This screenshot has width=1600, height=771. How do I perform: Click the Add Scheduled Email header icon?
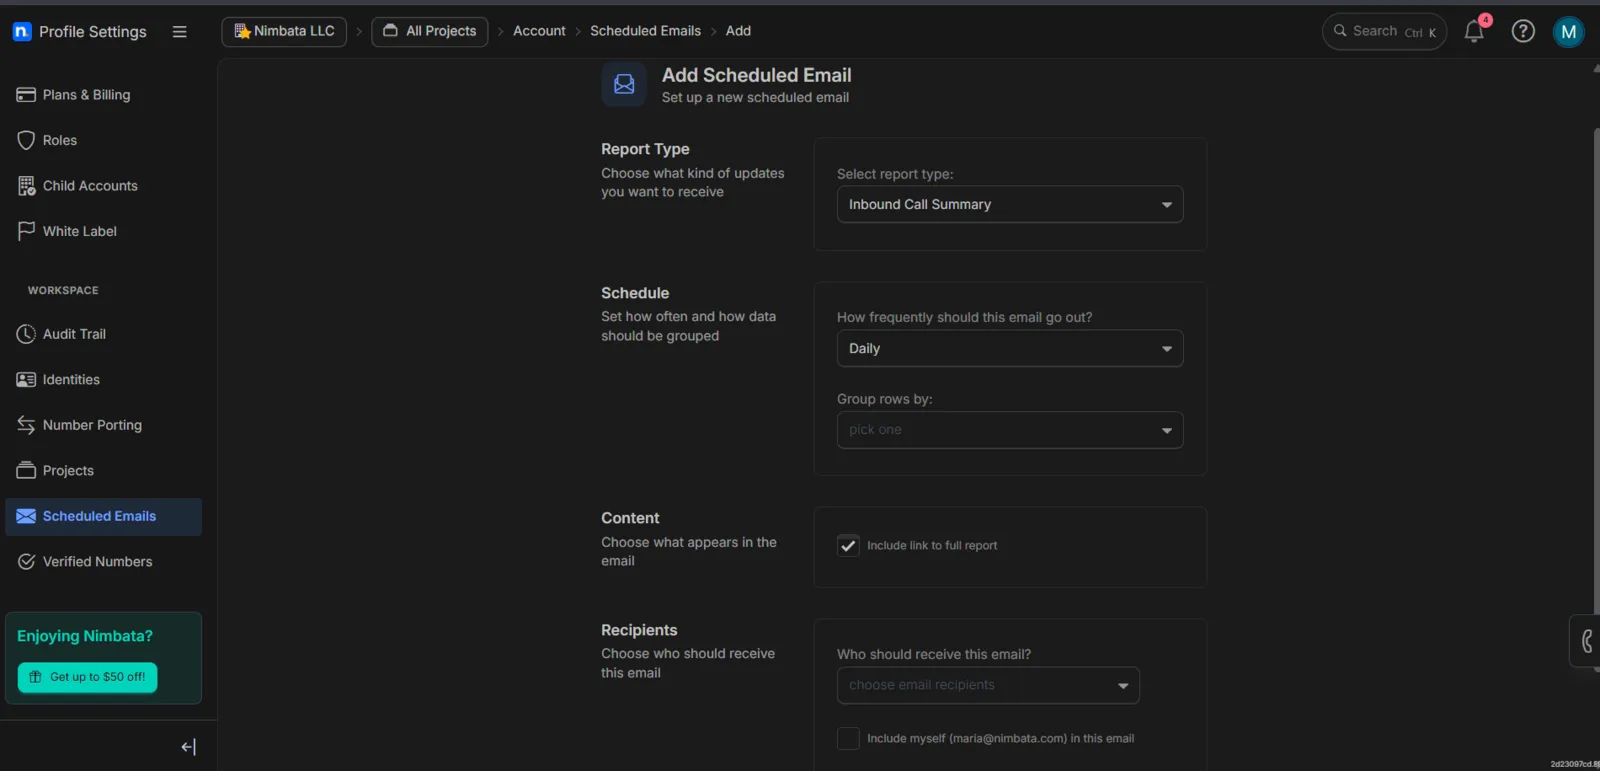pos(624,84)
